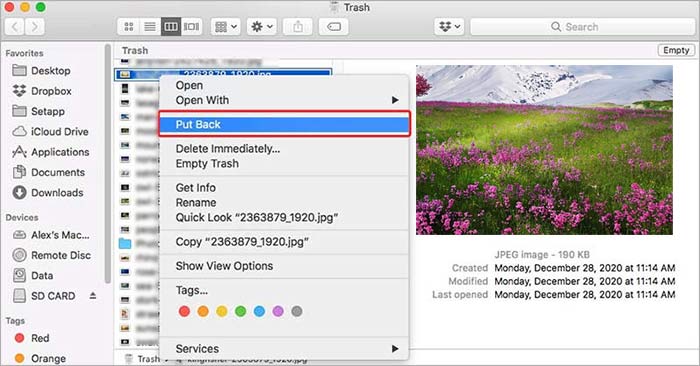Apply the blue tag color
700x366 pixels.
[259, 311]
